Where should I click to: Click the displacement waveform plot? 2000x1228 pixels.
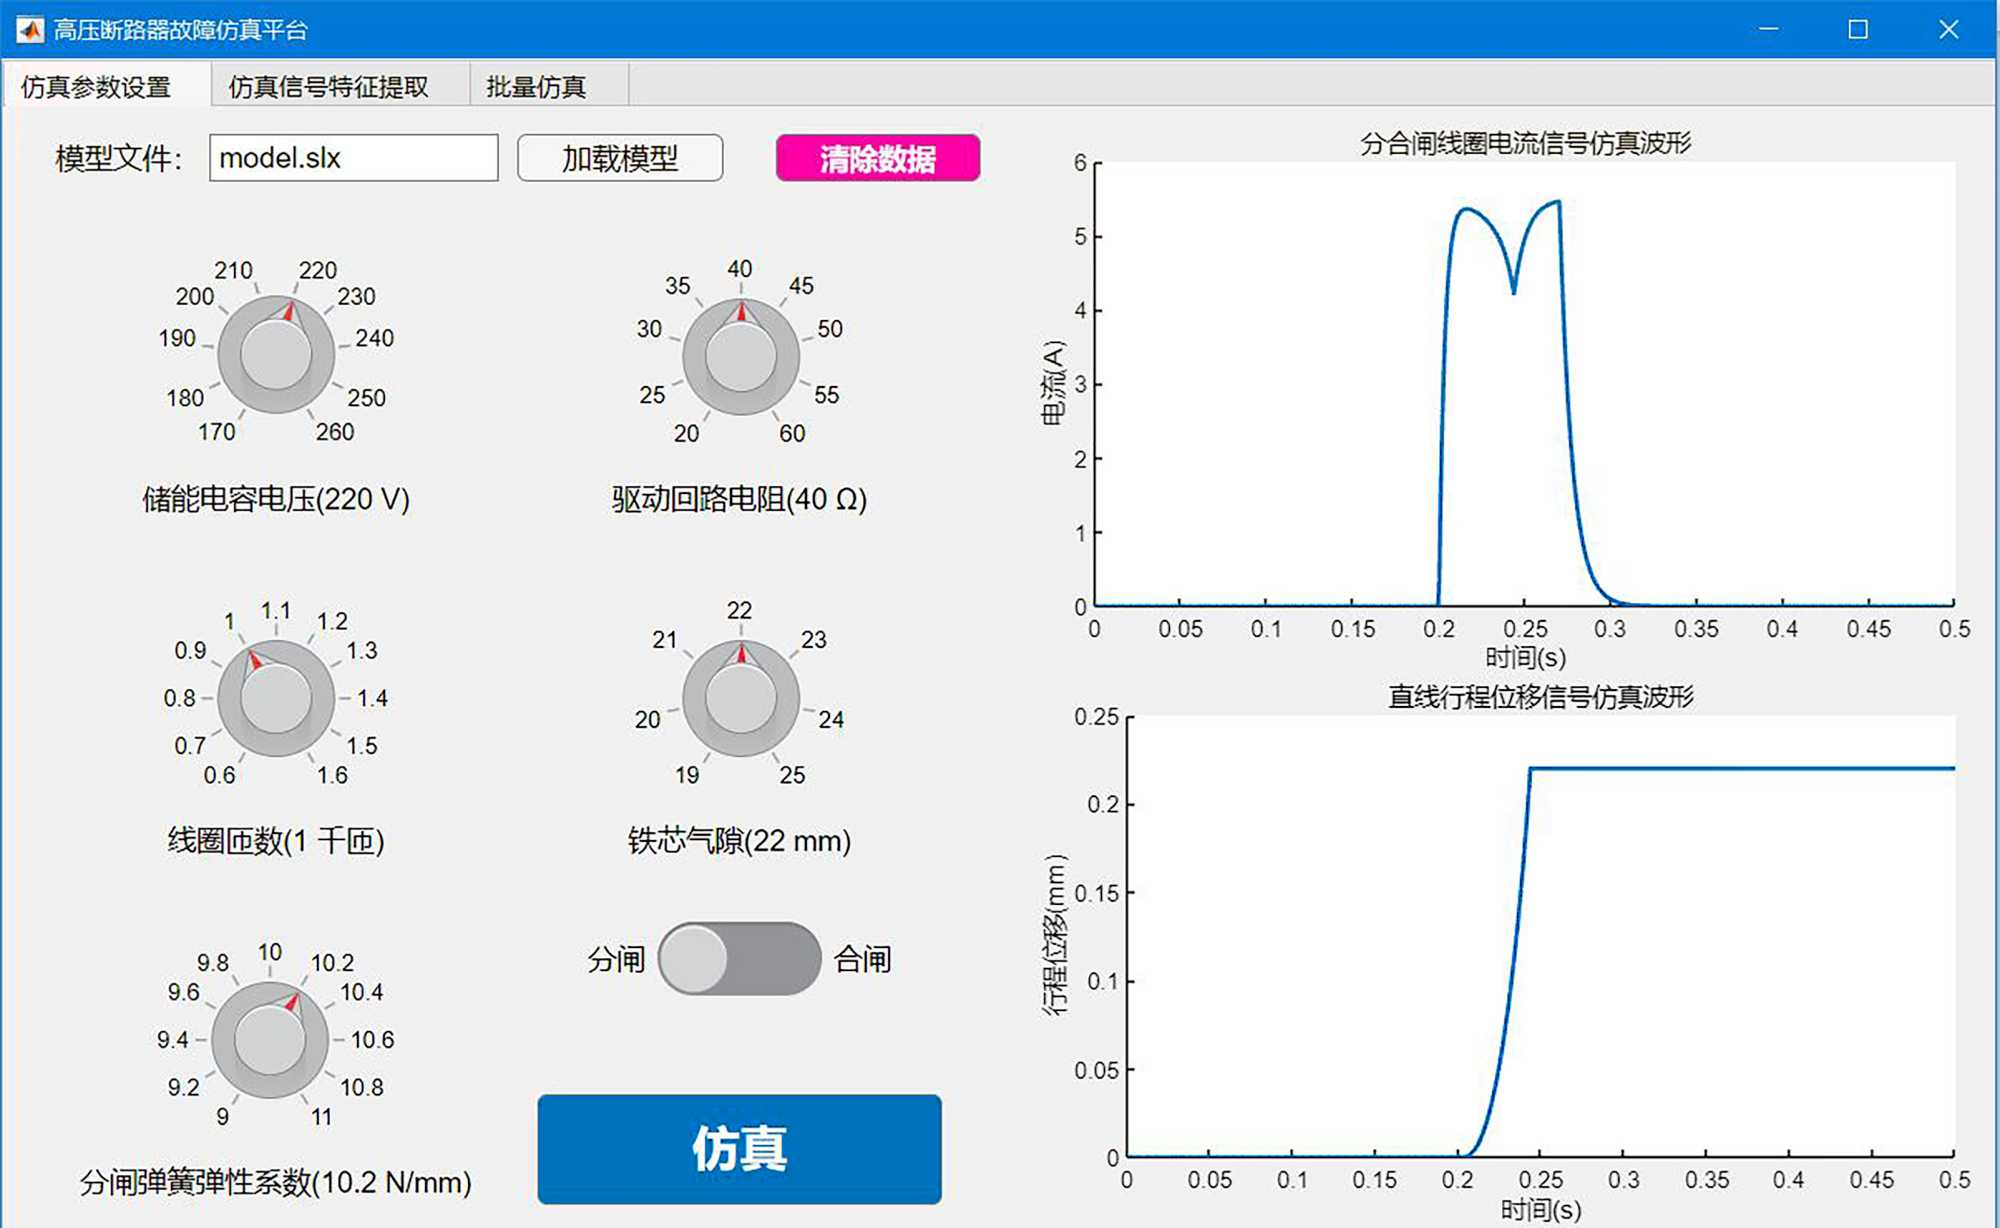pos(1540,936)
